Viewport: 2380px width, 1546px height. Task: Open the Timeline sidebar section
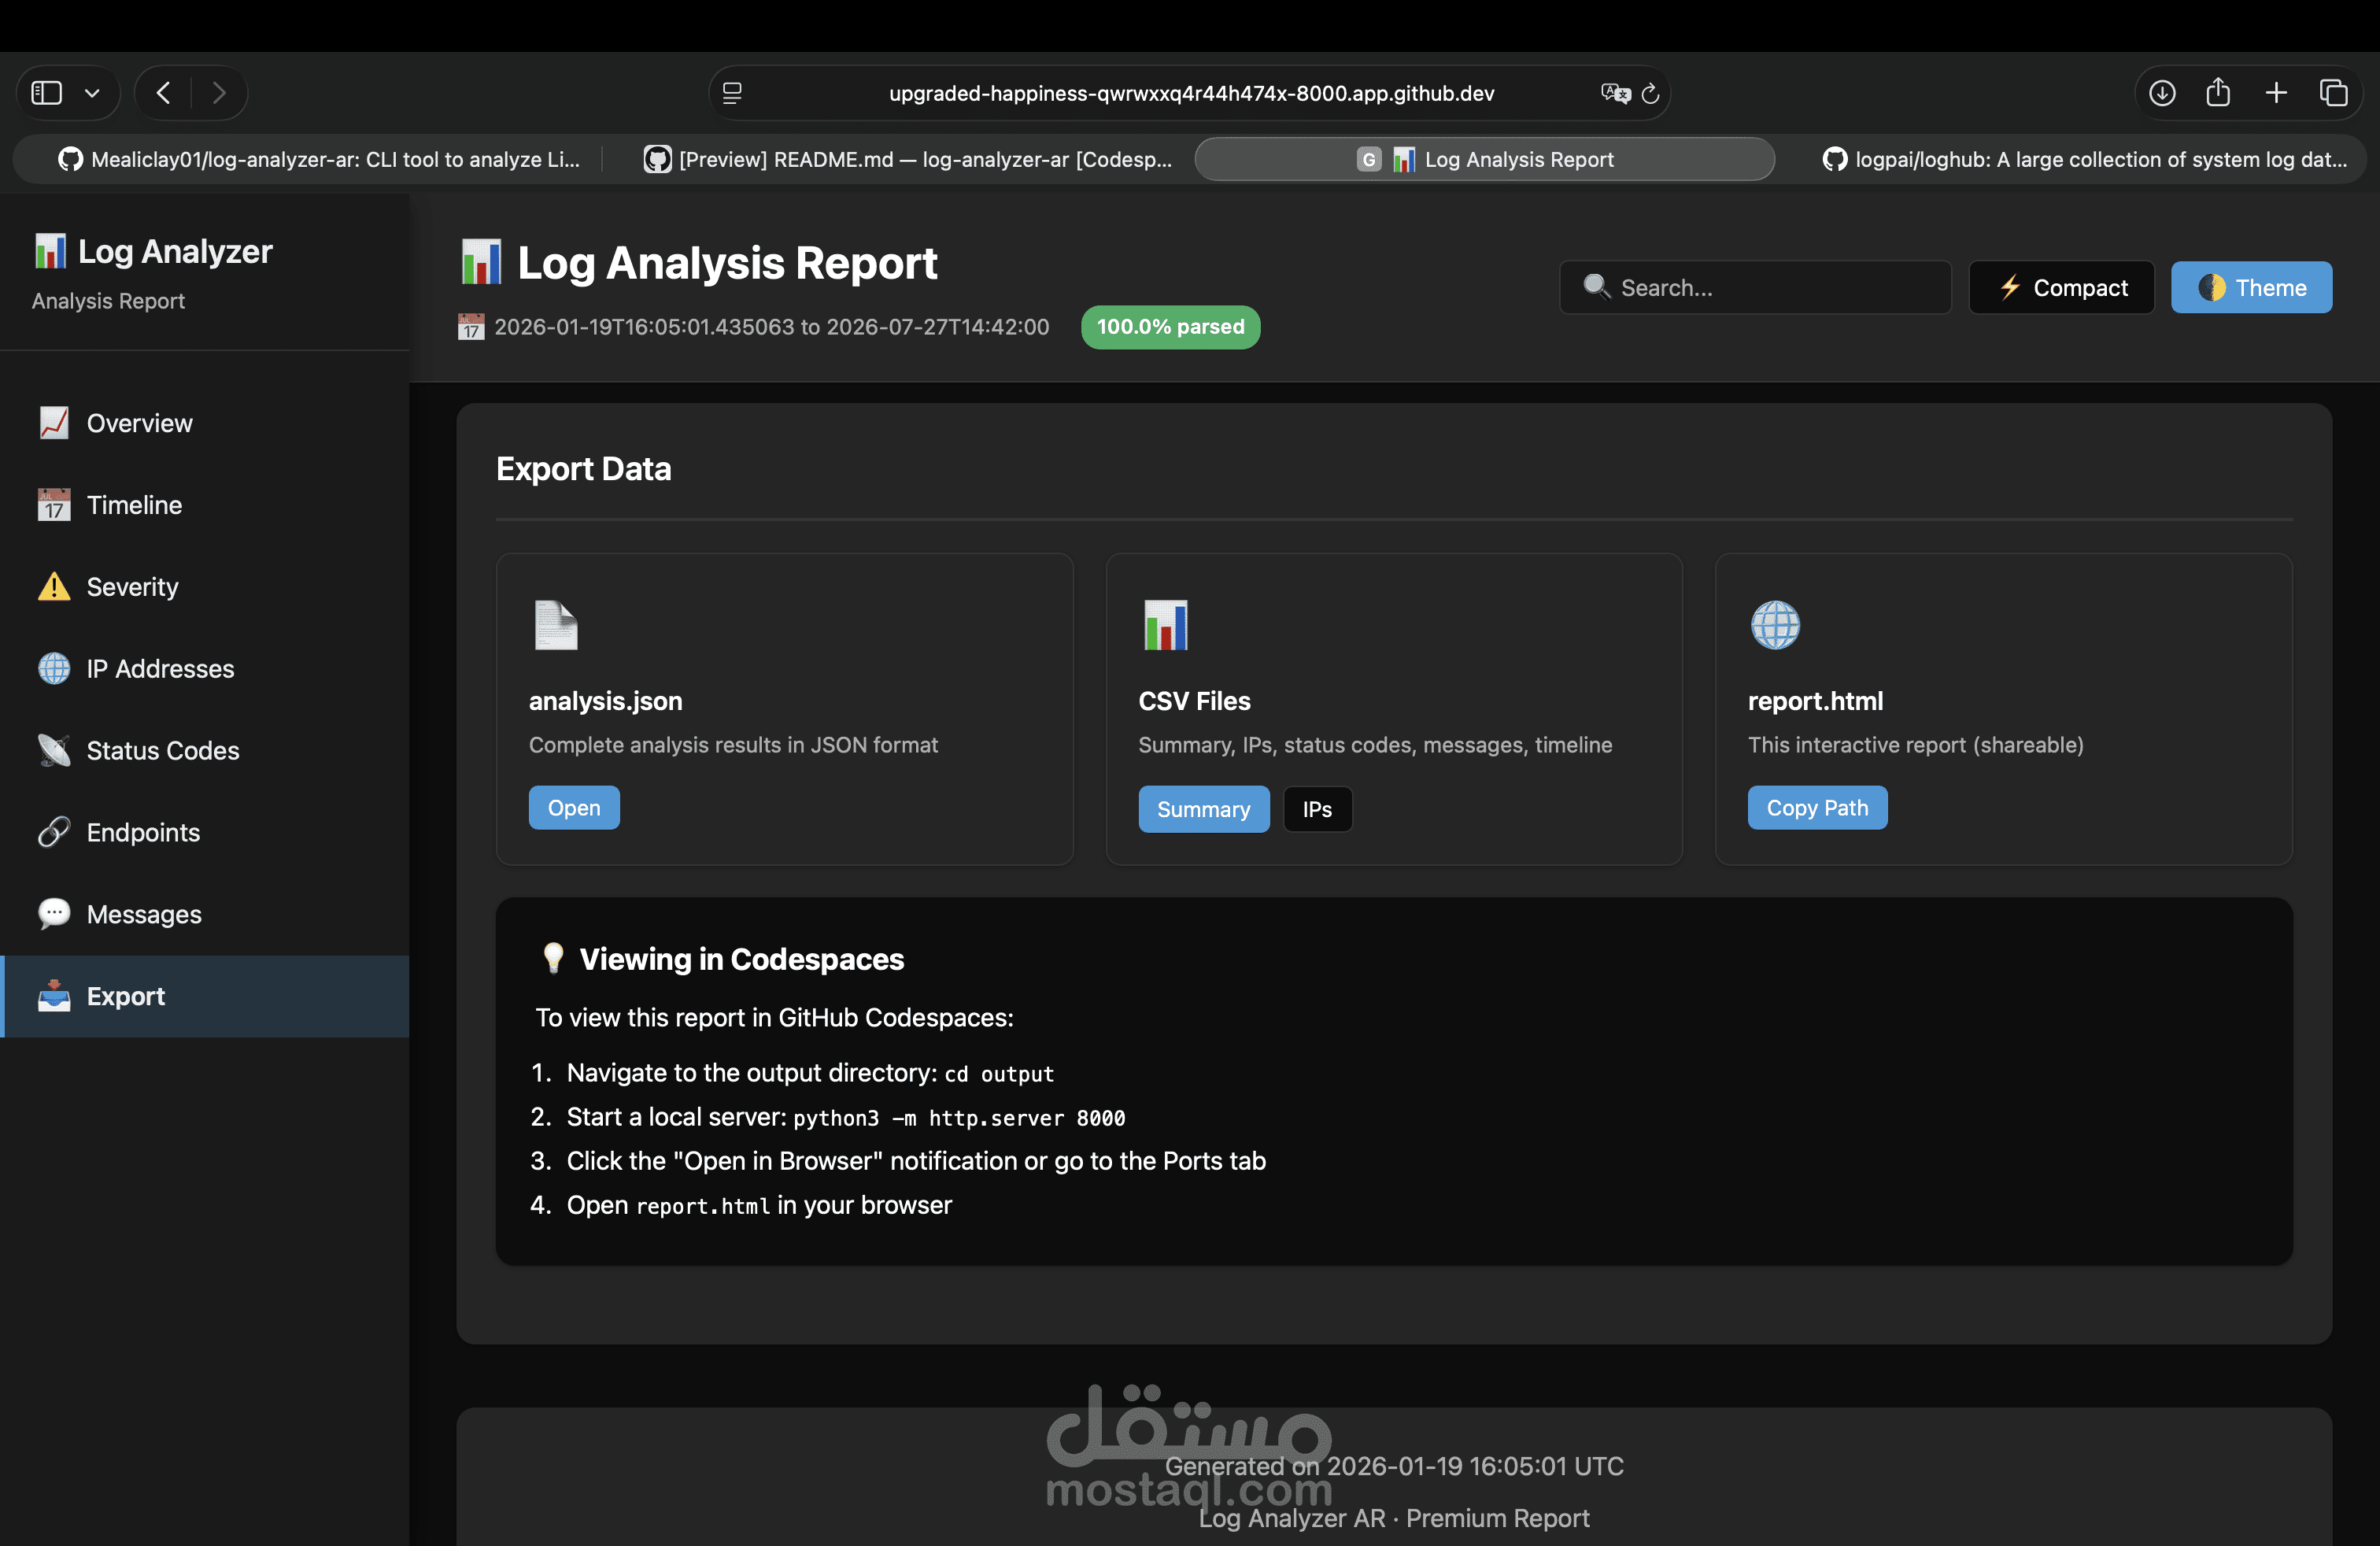(x=134, y=505)
